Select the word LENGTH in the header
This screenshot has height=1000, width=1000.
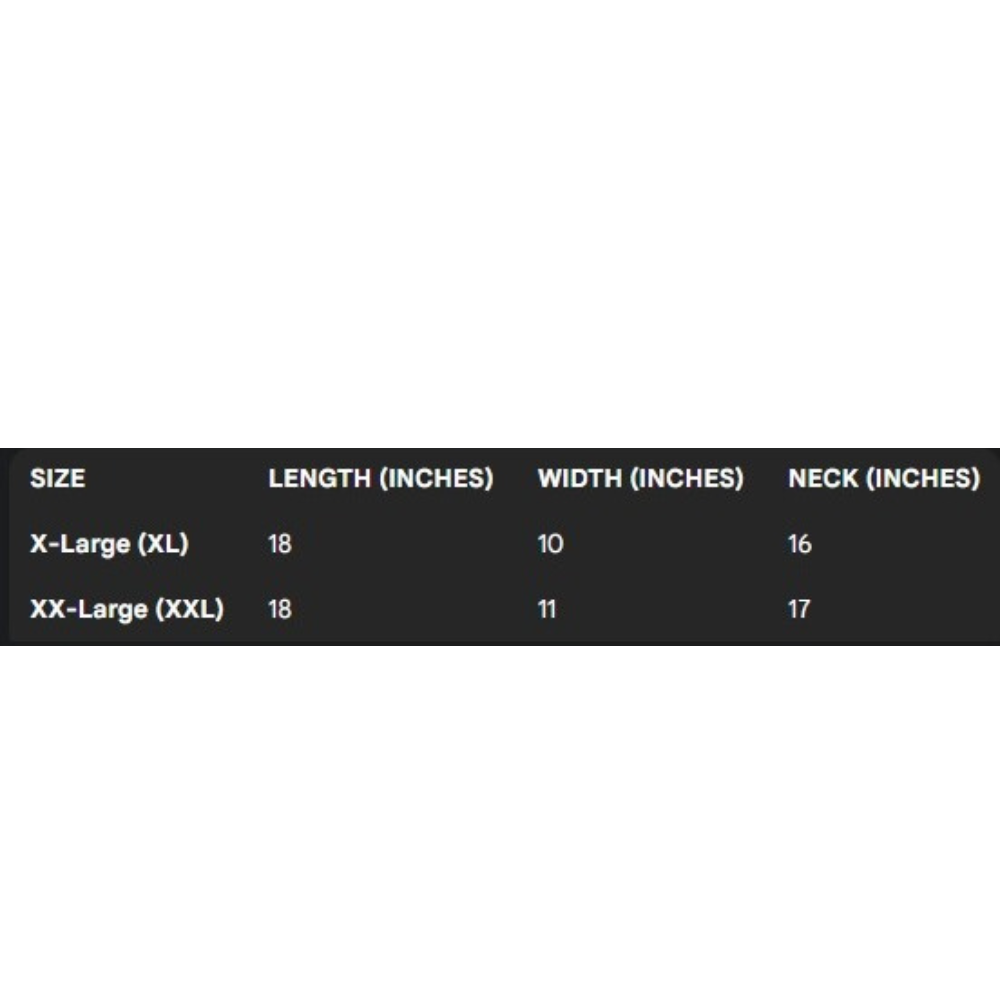point(319,479)
